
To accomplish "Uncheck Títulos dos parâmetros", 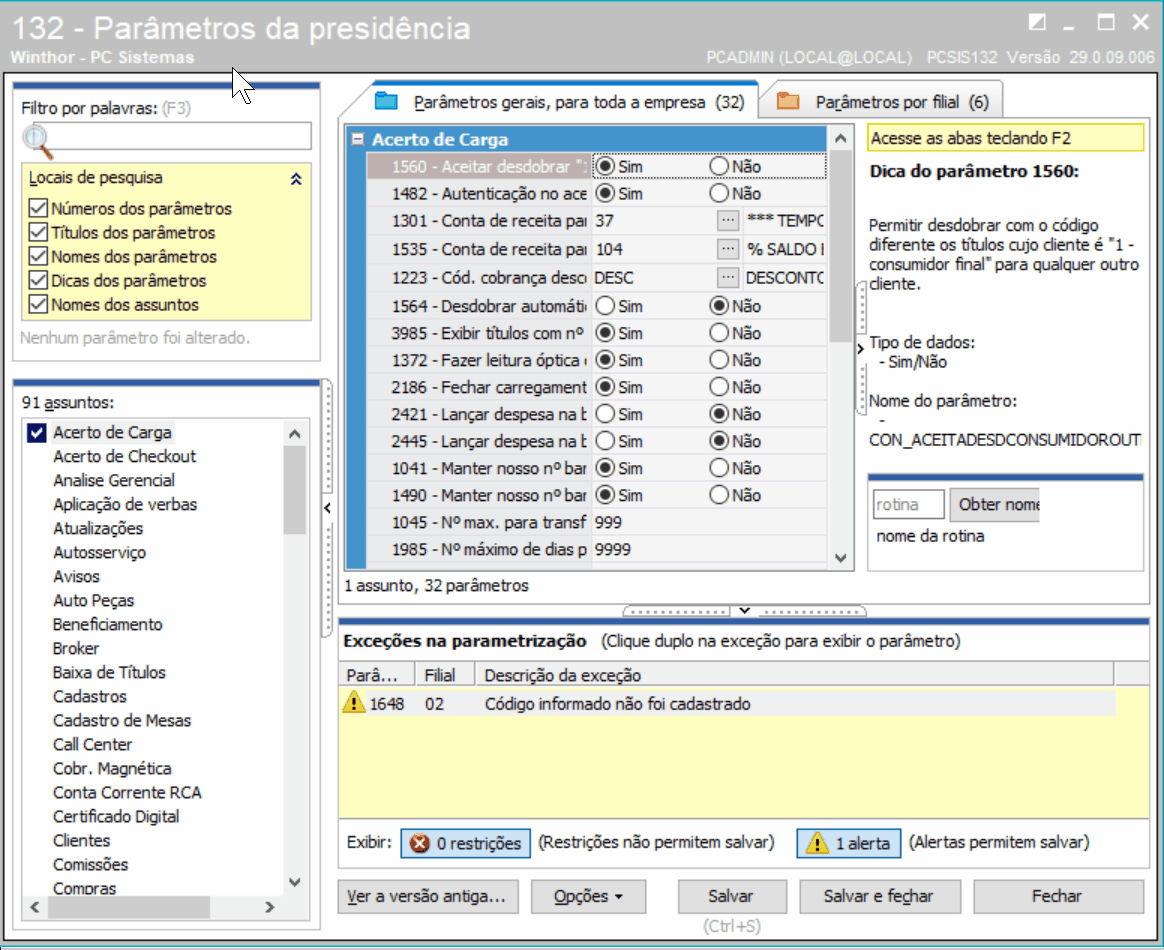I will pyautogui.click(x=38, y=232).
